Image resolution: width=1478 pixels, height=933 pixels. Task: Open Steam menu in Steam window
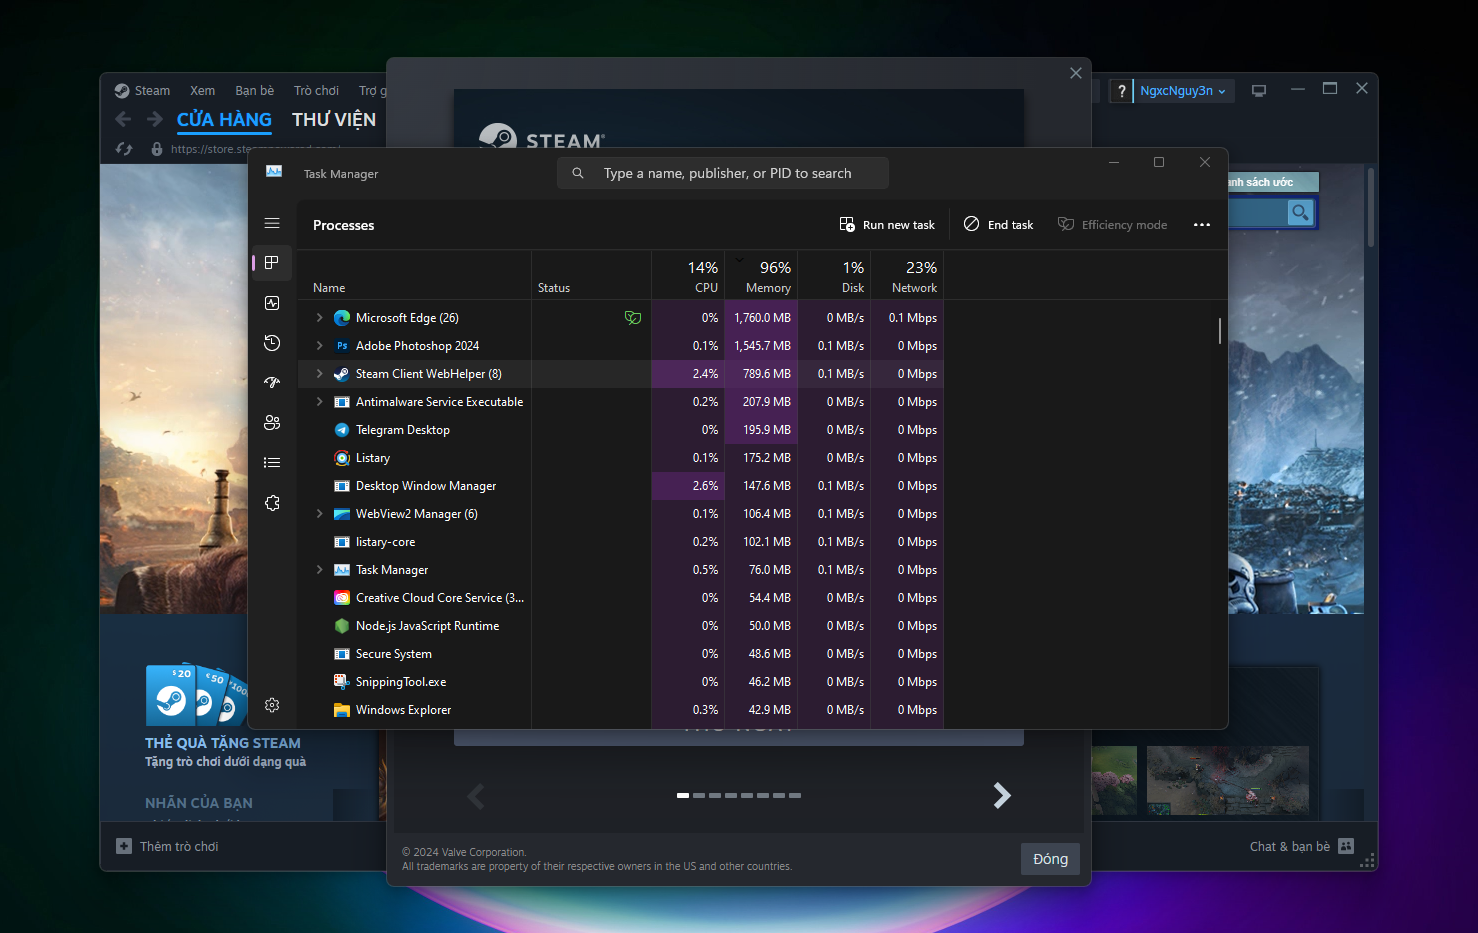pyautogui.click(x=152, y=91)
